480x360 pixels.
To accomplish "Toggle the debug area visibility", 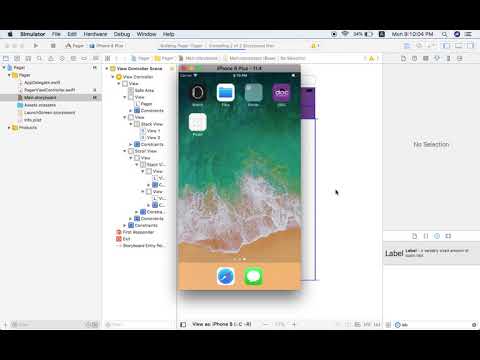I will [458, 46].
